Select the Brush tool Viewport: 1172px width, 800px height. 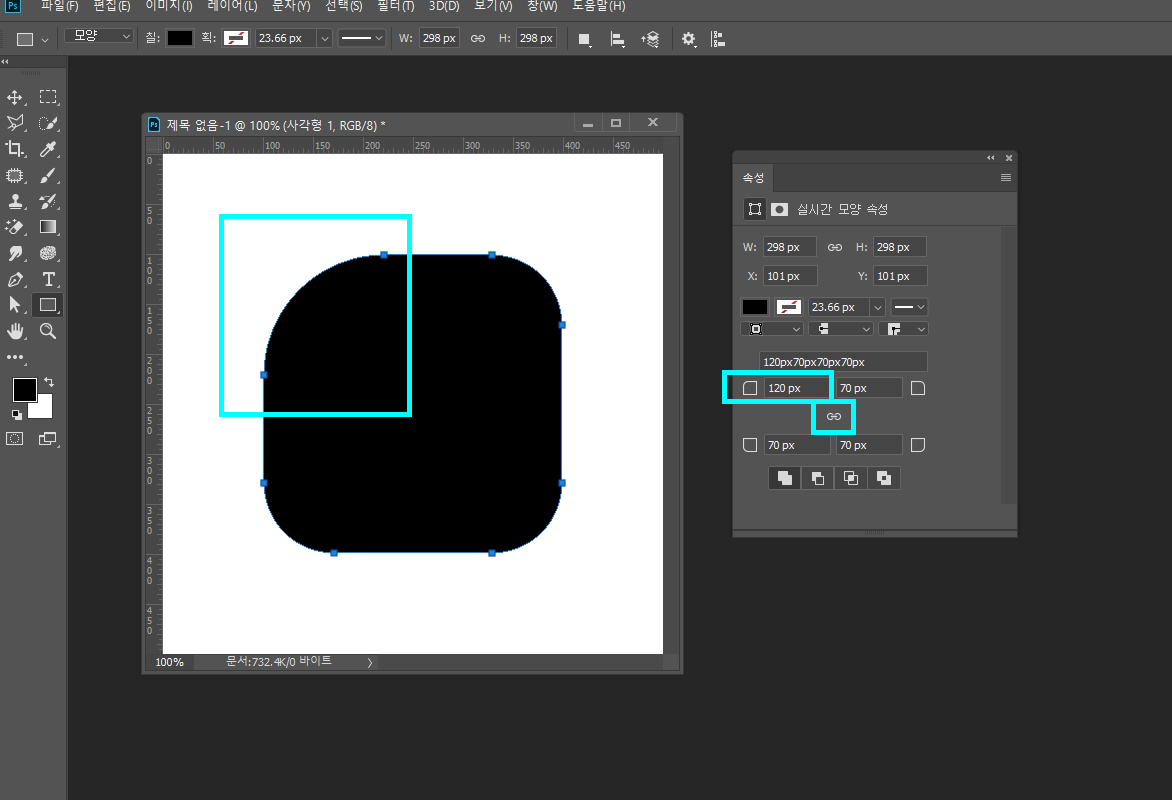pos(48,176)
